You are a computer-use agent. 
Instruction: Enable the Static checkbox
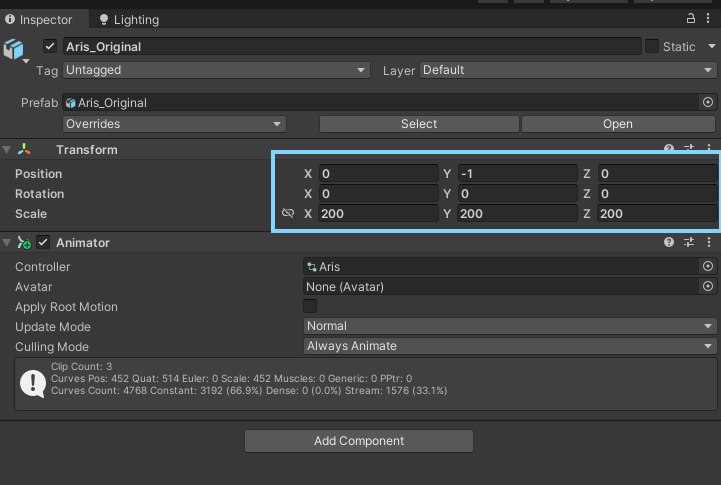[x=652, y=46]
